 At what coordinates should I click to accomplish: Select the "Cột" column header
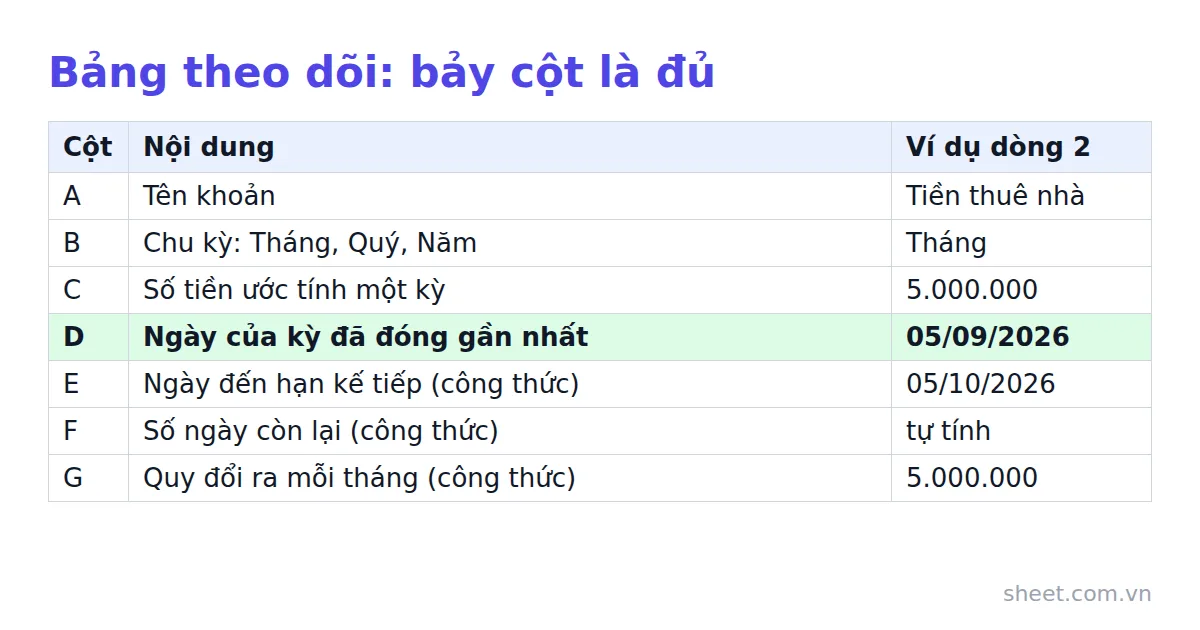pyautogui.click(x=88, y=147)
